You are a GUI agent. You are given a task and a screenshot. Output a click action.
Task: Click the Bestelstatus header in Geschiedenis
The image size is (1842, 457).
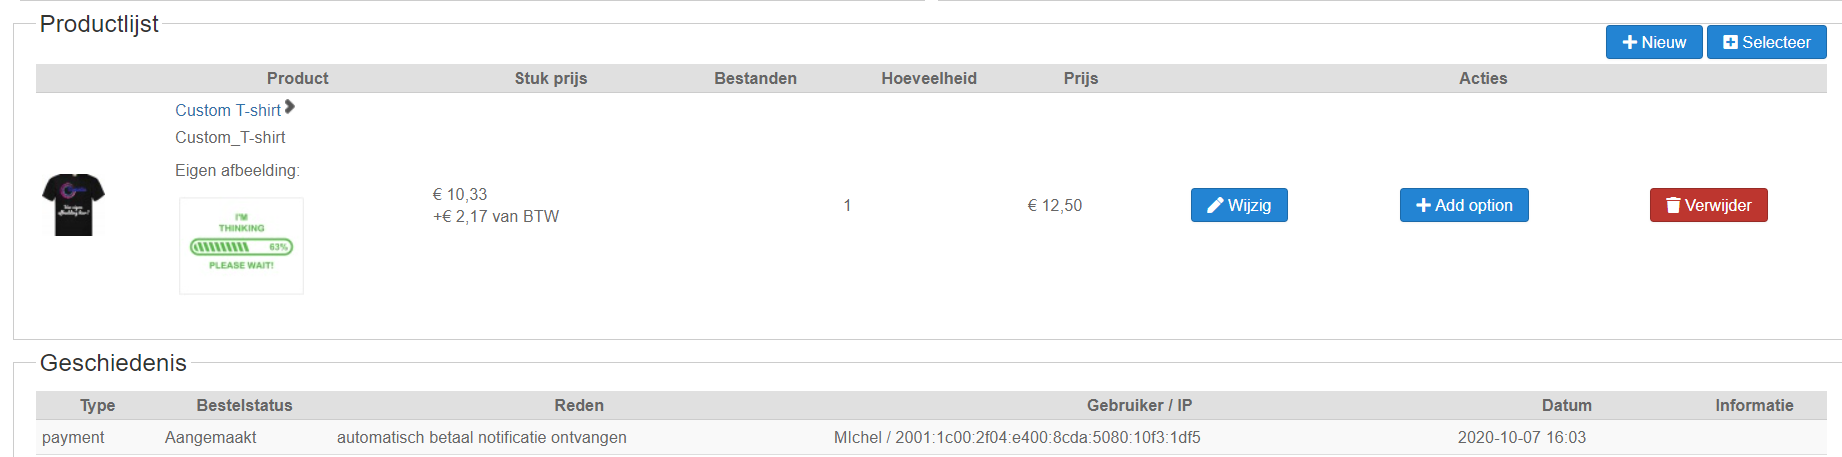click(x=244, y=405)
